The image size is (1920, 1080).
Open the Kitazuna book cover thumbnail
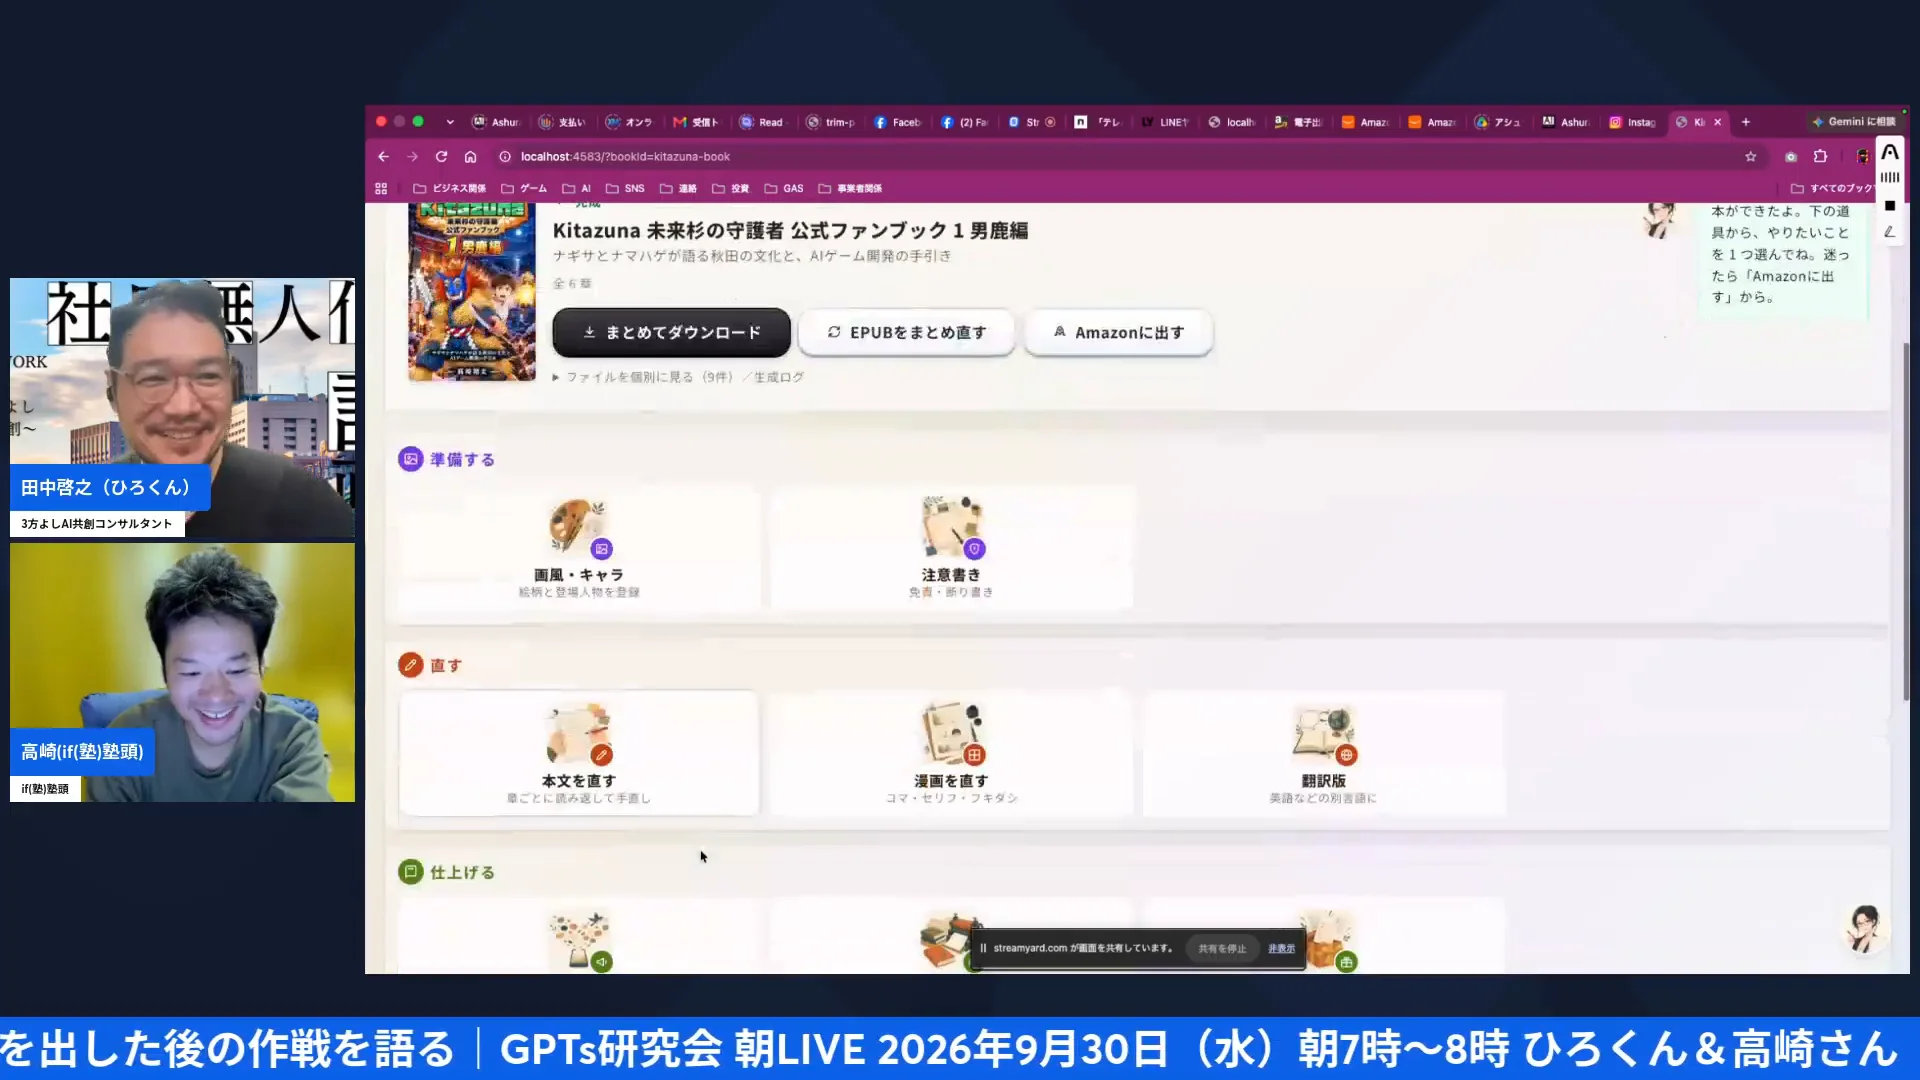(x=472, y=292)
